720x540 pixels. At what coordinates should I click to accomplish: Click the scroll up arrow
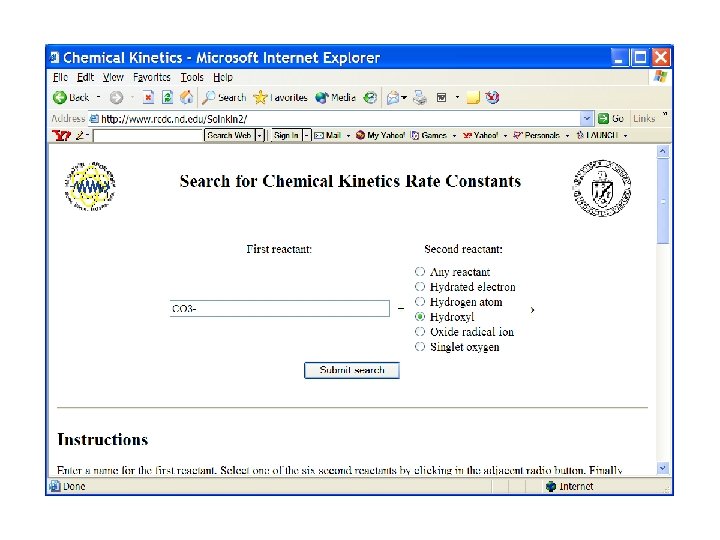point(663,152)
